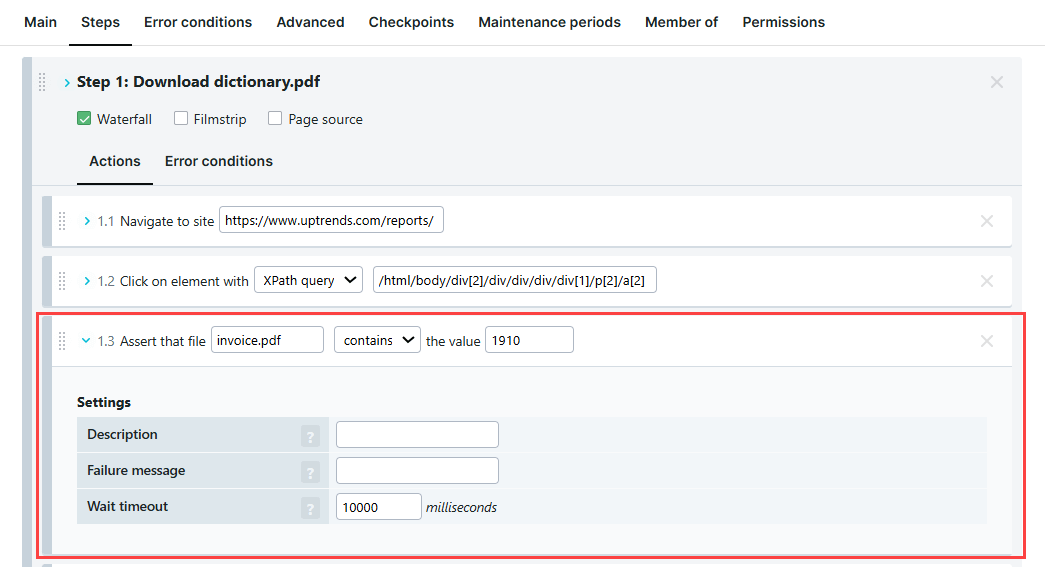This screenshot has width=1045, height=567.
Task: Open the Checkpoints tab
Action: [411, 22]
